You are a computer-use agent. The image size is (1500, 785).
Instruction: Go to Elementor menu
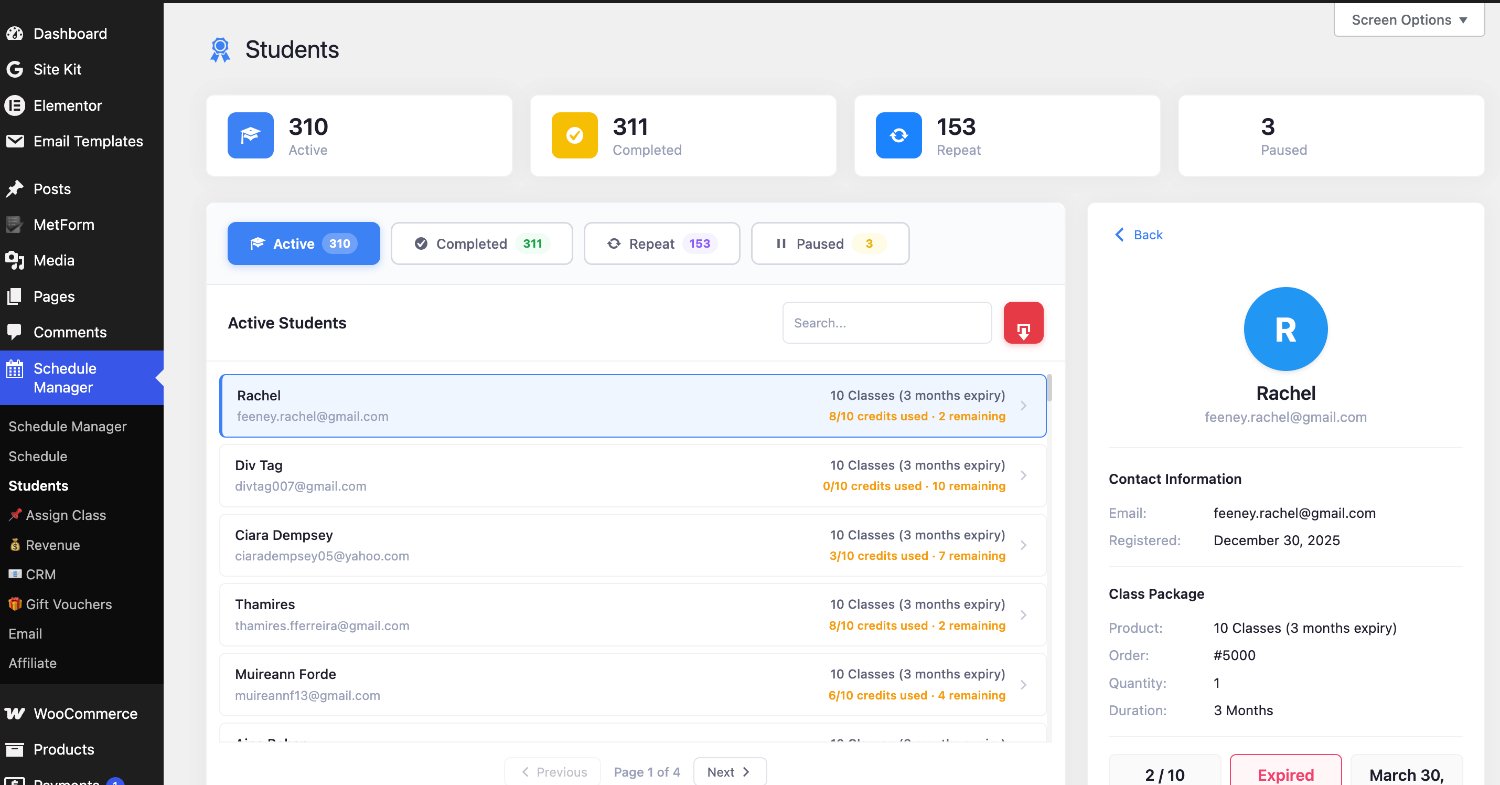(x=82, y=105)
